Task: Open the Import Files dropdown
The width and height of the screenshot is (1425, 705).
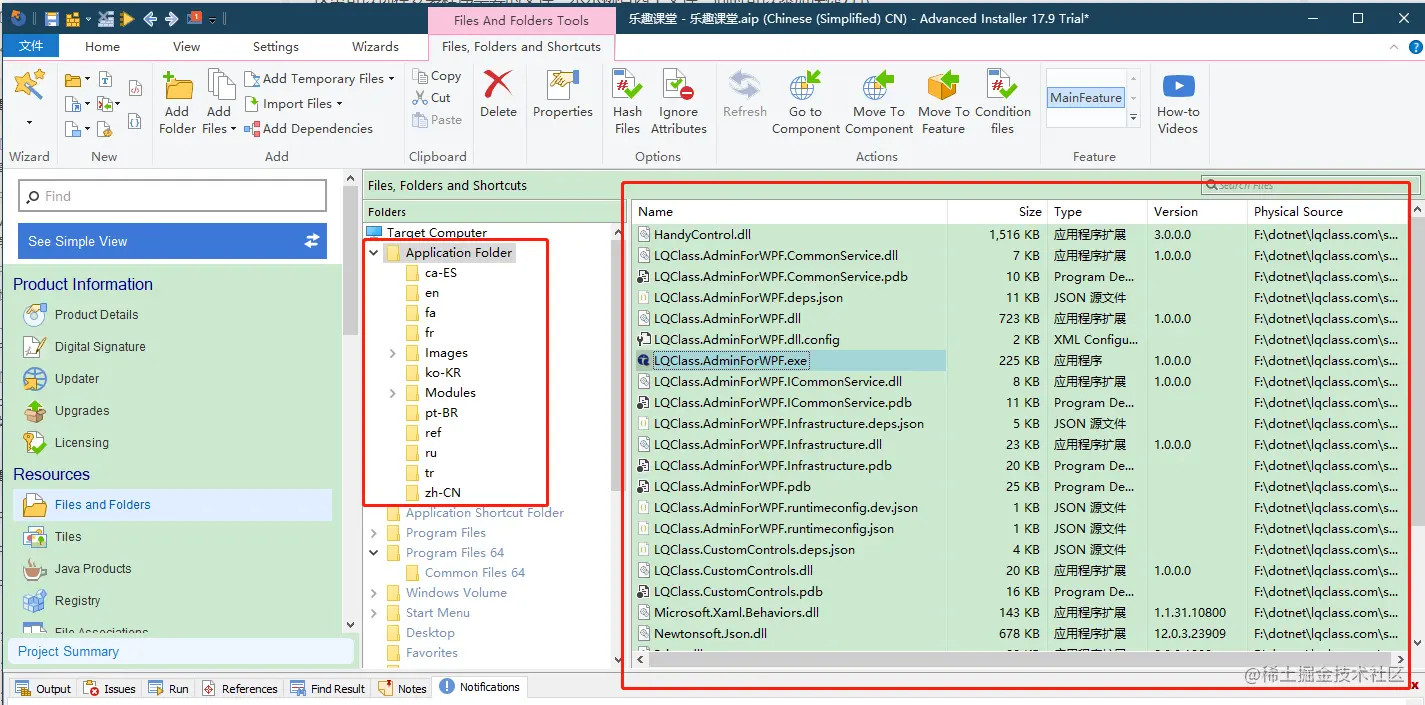Action: [339, 104]
